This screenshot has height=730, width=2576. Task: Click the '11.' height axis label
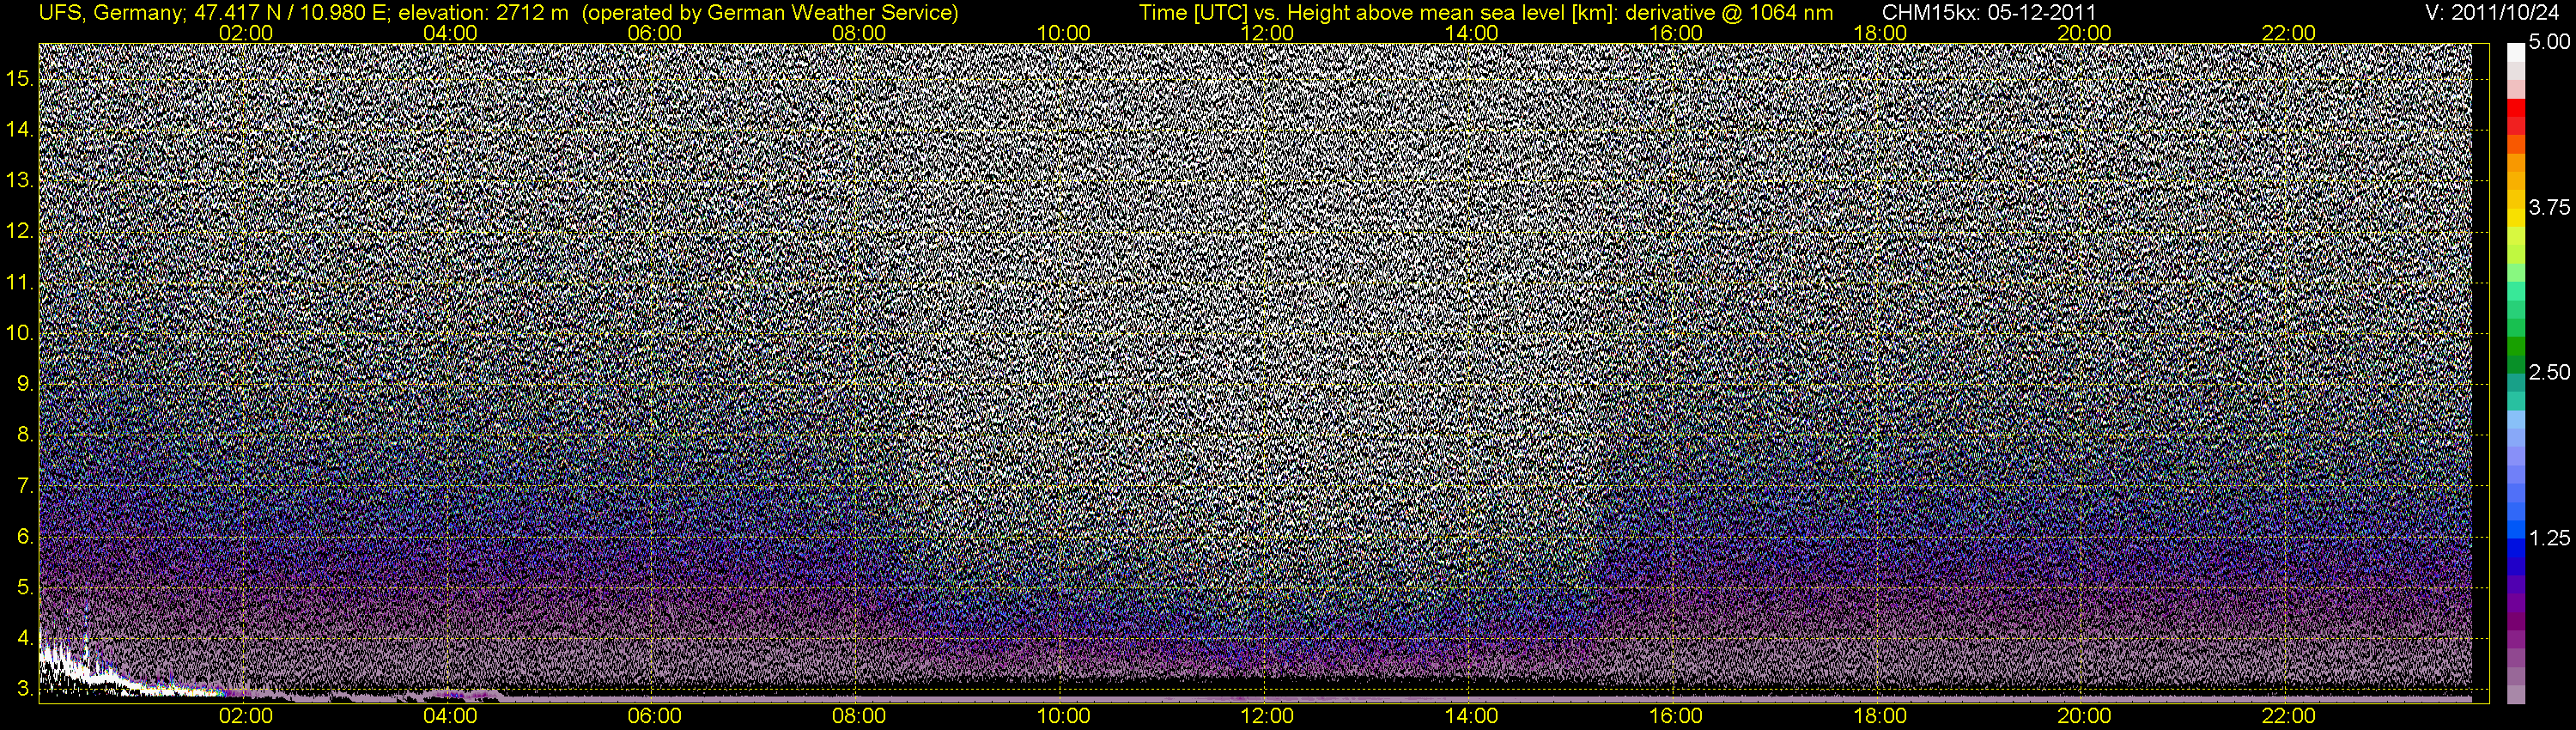point(20,283)
